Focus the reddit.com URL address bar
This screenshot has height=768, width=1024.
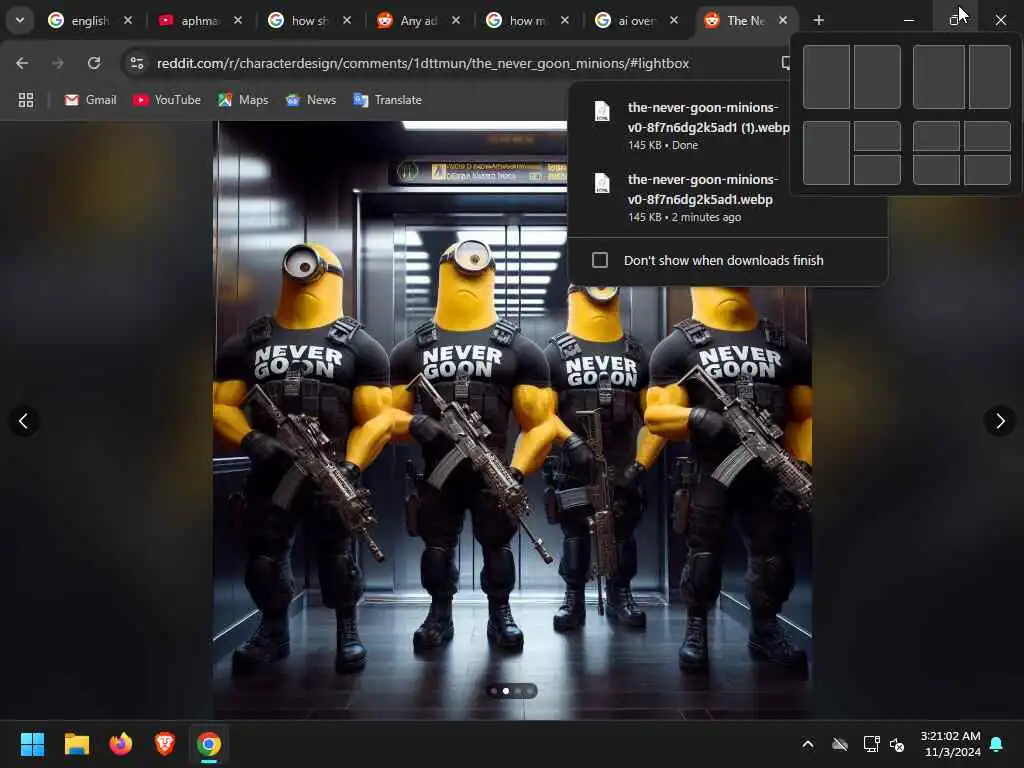423,63
